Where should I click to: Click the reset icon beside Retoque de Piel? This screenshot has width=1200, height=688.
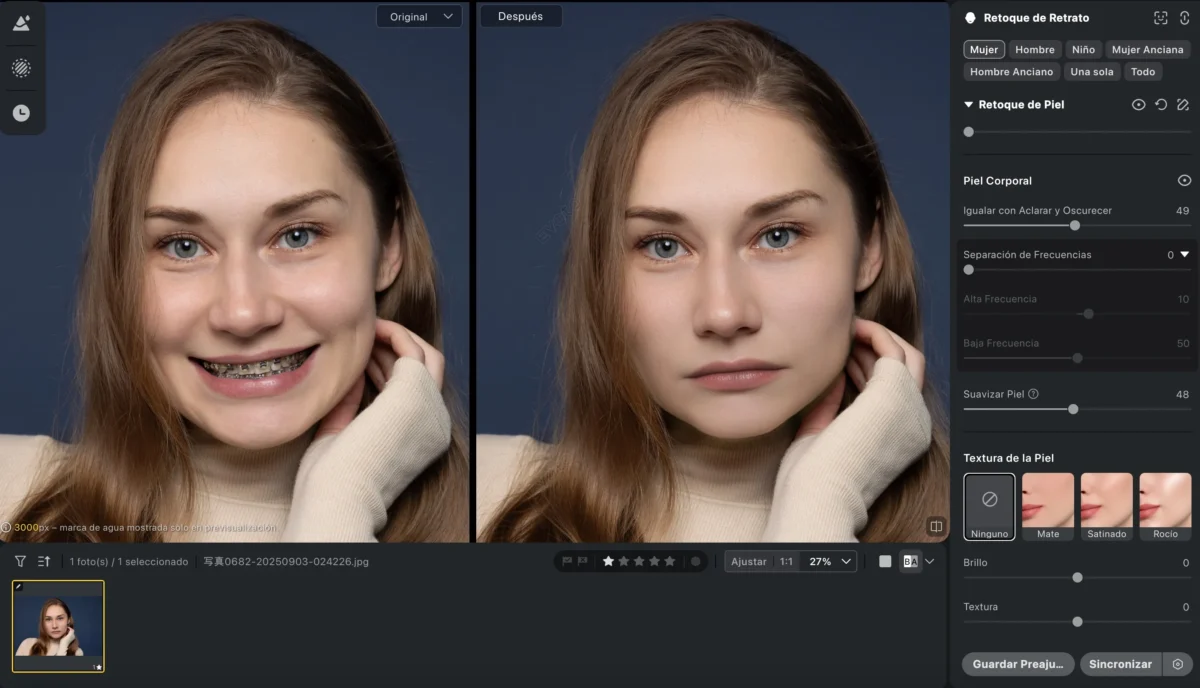tap(1161, 104)
